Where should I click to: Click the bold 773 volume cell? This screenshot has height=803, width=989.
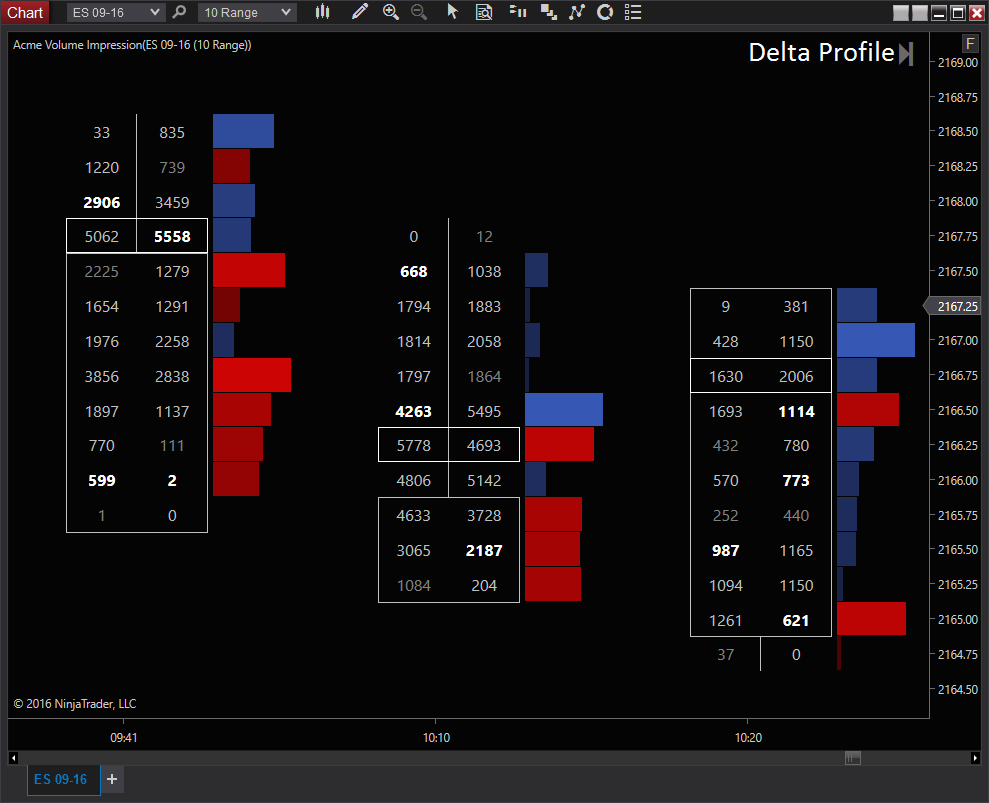(796, 481)
